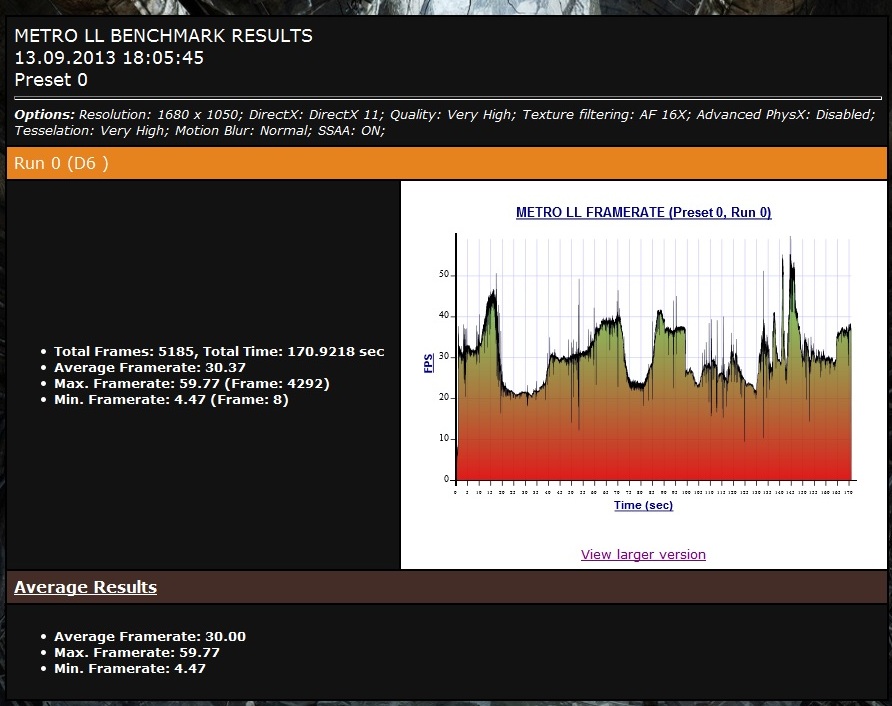The width and height of the screenshot is (892, 706).
Task: Click the Options label
Action: (x=44, y=114)
